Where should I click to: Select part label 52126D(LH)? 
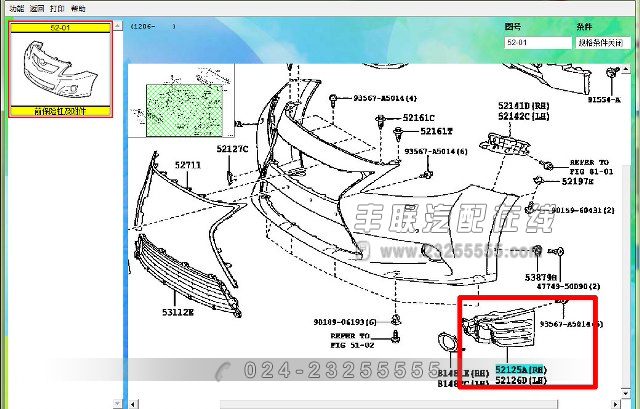tap(520, 380)
